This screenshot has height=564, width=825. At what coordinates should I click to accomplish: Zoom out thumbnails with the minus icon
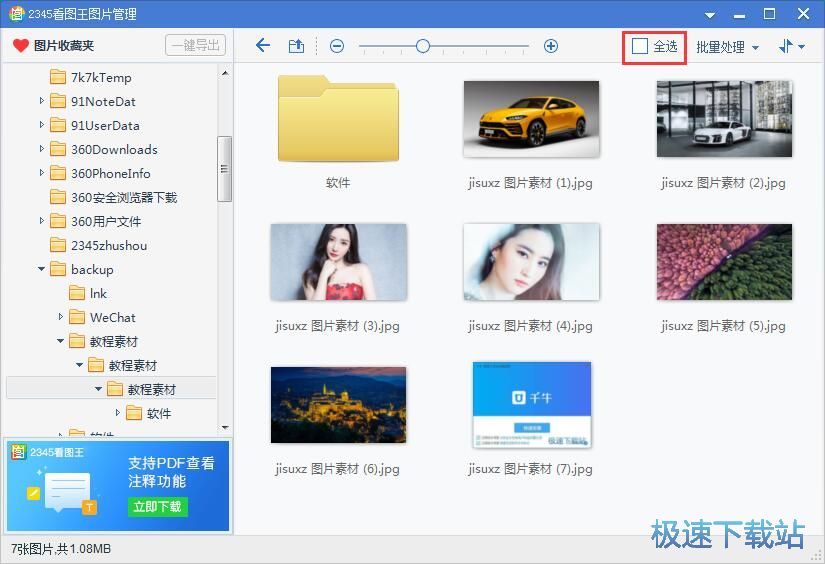point(337,46)
